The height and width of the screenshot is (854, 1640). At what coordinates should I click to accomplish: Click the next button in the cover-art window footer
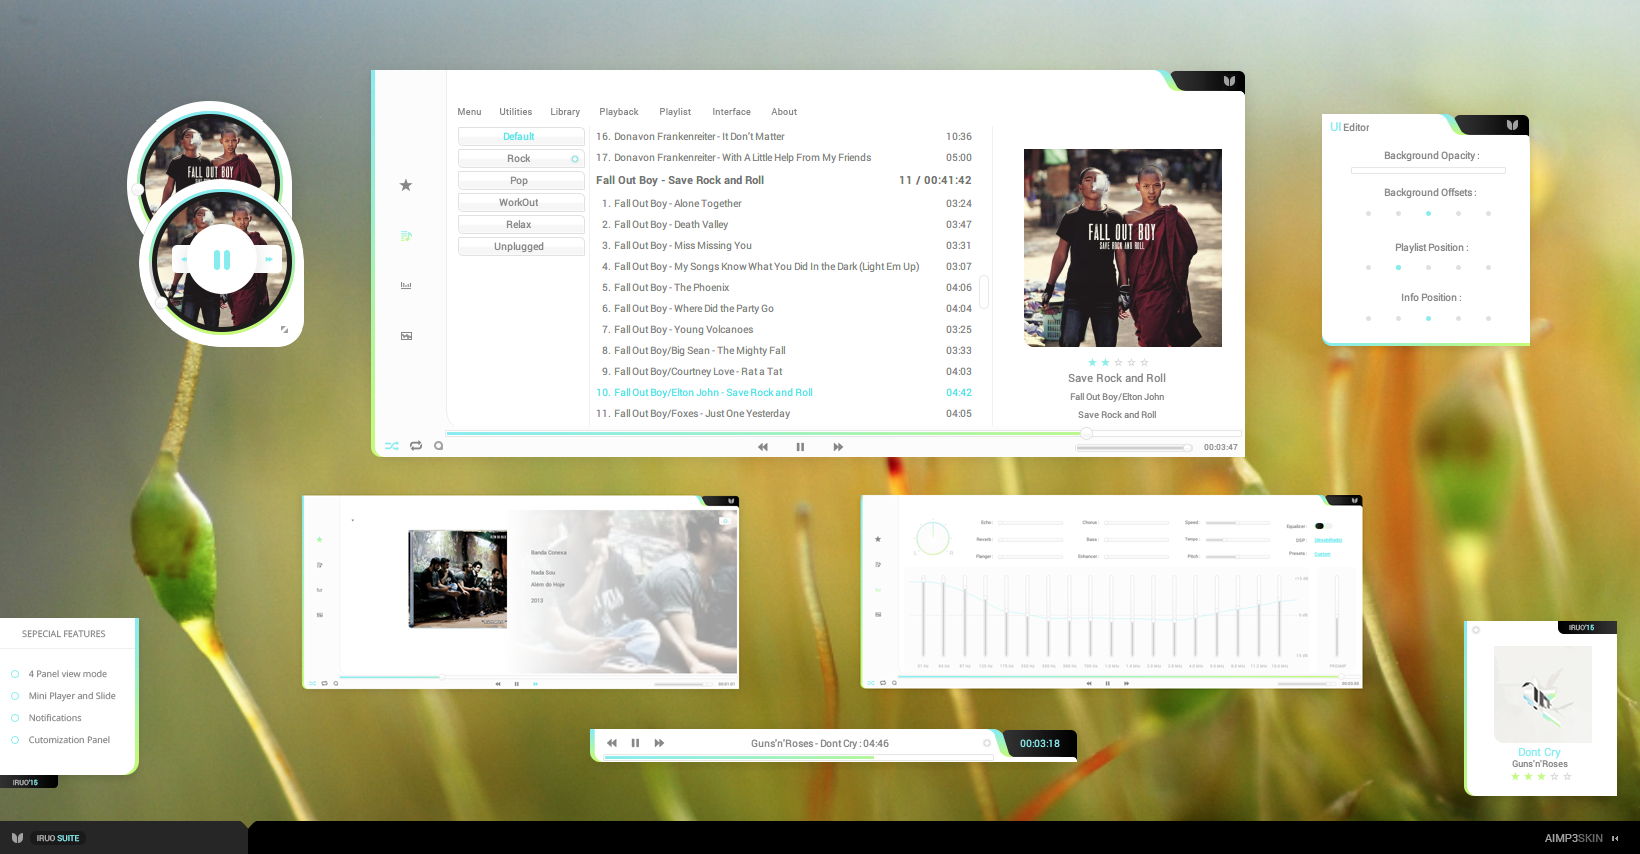(535, 684)
